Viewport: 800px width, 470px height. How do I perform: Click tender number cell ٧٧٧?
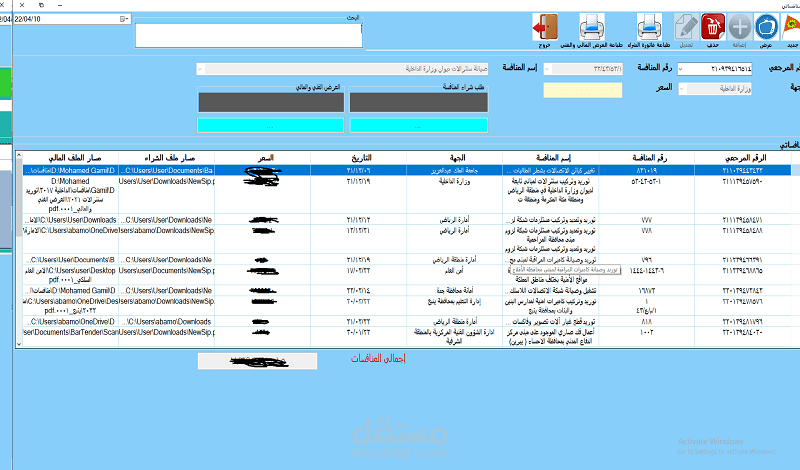pyautogui.click(x=646, y=220)
